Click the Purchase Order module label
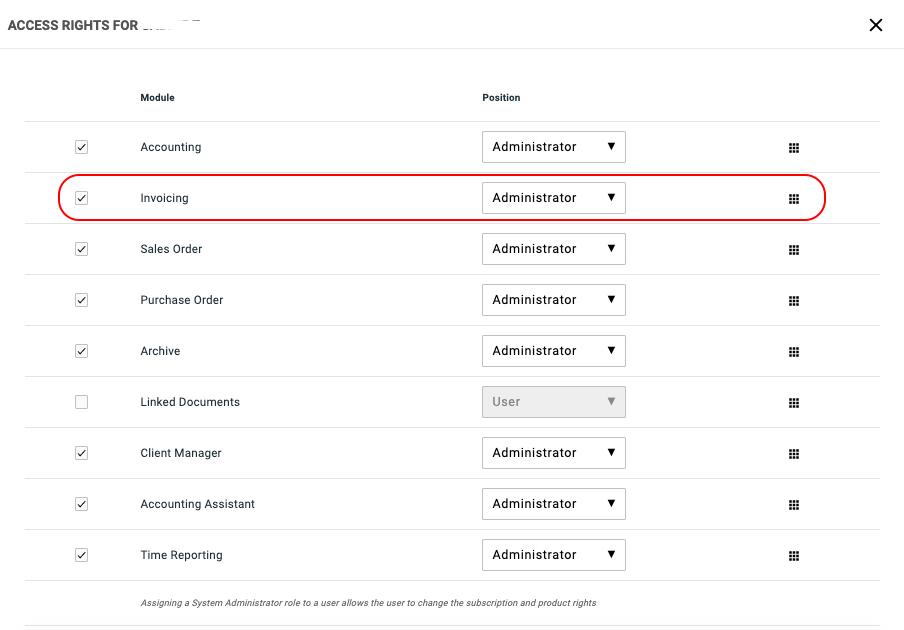Image resolution: width=904 pixels, height=630 pixels. (182, 300)
